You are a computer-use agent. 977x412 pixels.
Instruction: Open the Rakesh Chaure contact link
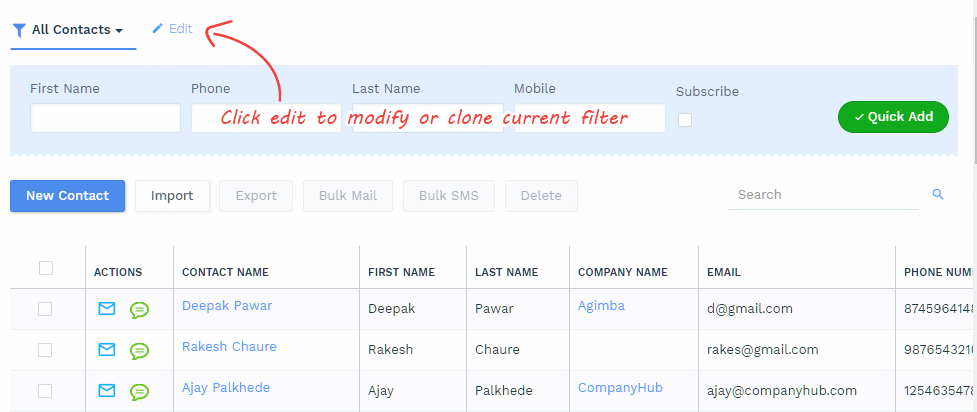coord(229,347)
